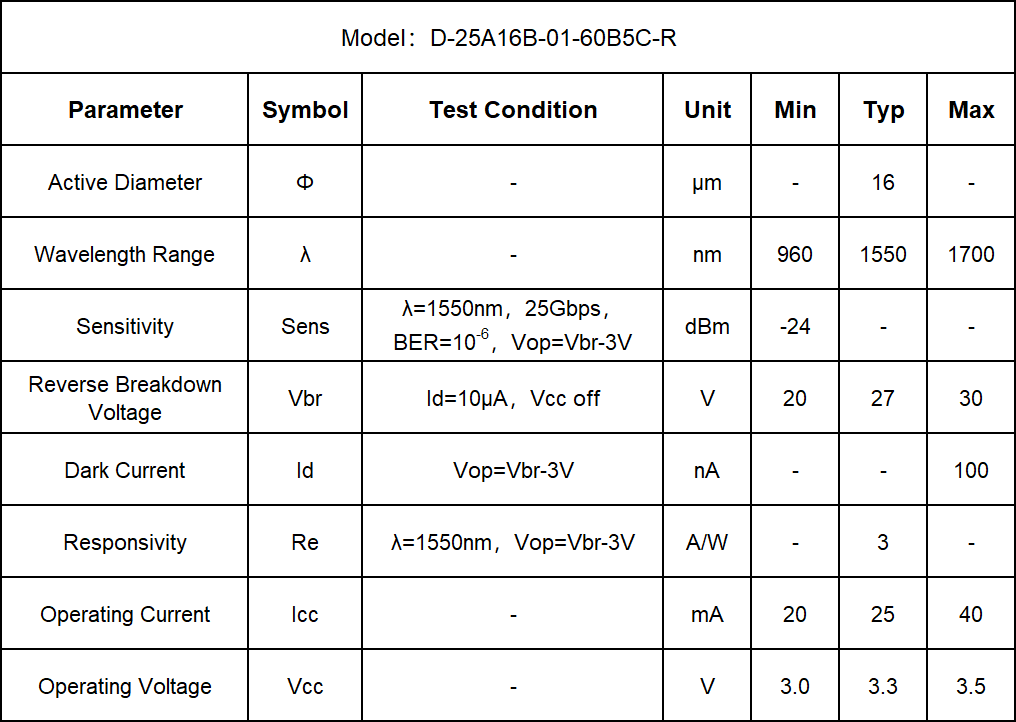Screen dimensions: 1016x722
Task: Select the Parameter column header
Action: 125,110
